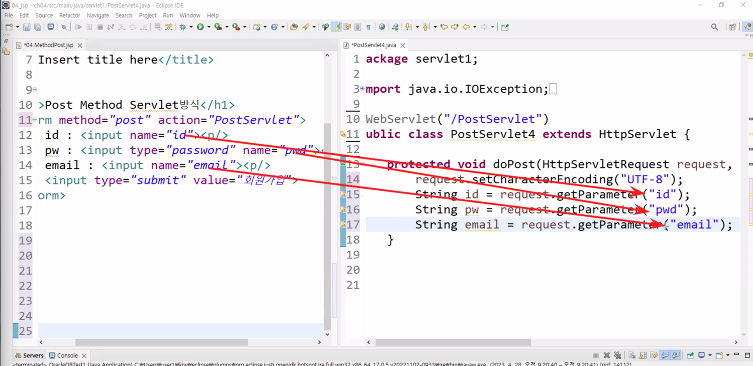Viewport: 753px width, 366px height.
Task: Click the Save All toolbar icon
Action: [37, 27]
